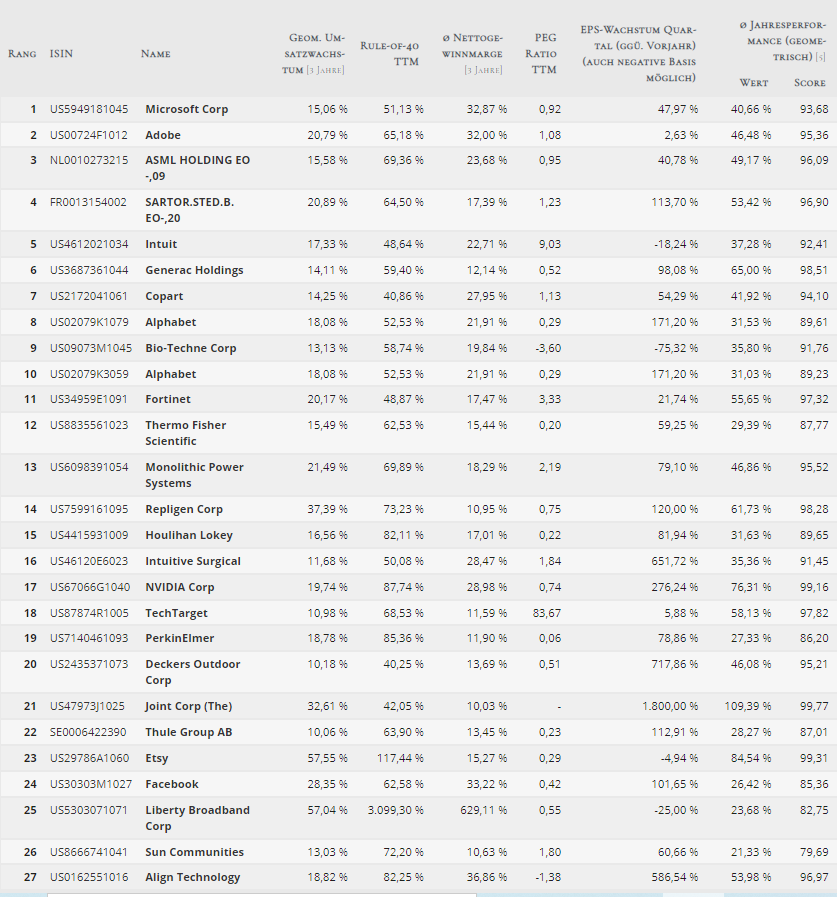Viewport: 837px width, 897px height.
Task: Open ASML HOLDING EO -,09 row name
Action: click(197, 168)
